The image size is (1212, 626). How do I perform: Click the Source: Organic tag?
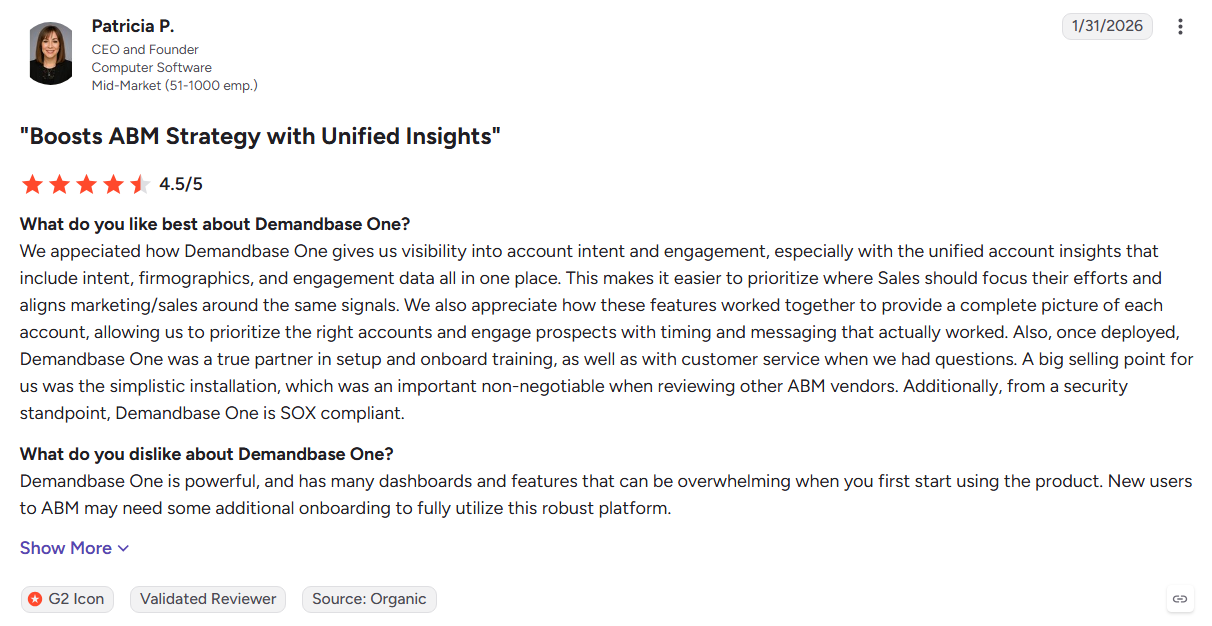[369, 599]
